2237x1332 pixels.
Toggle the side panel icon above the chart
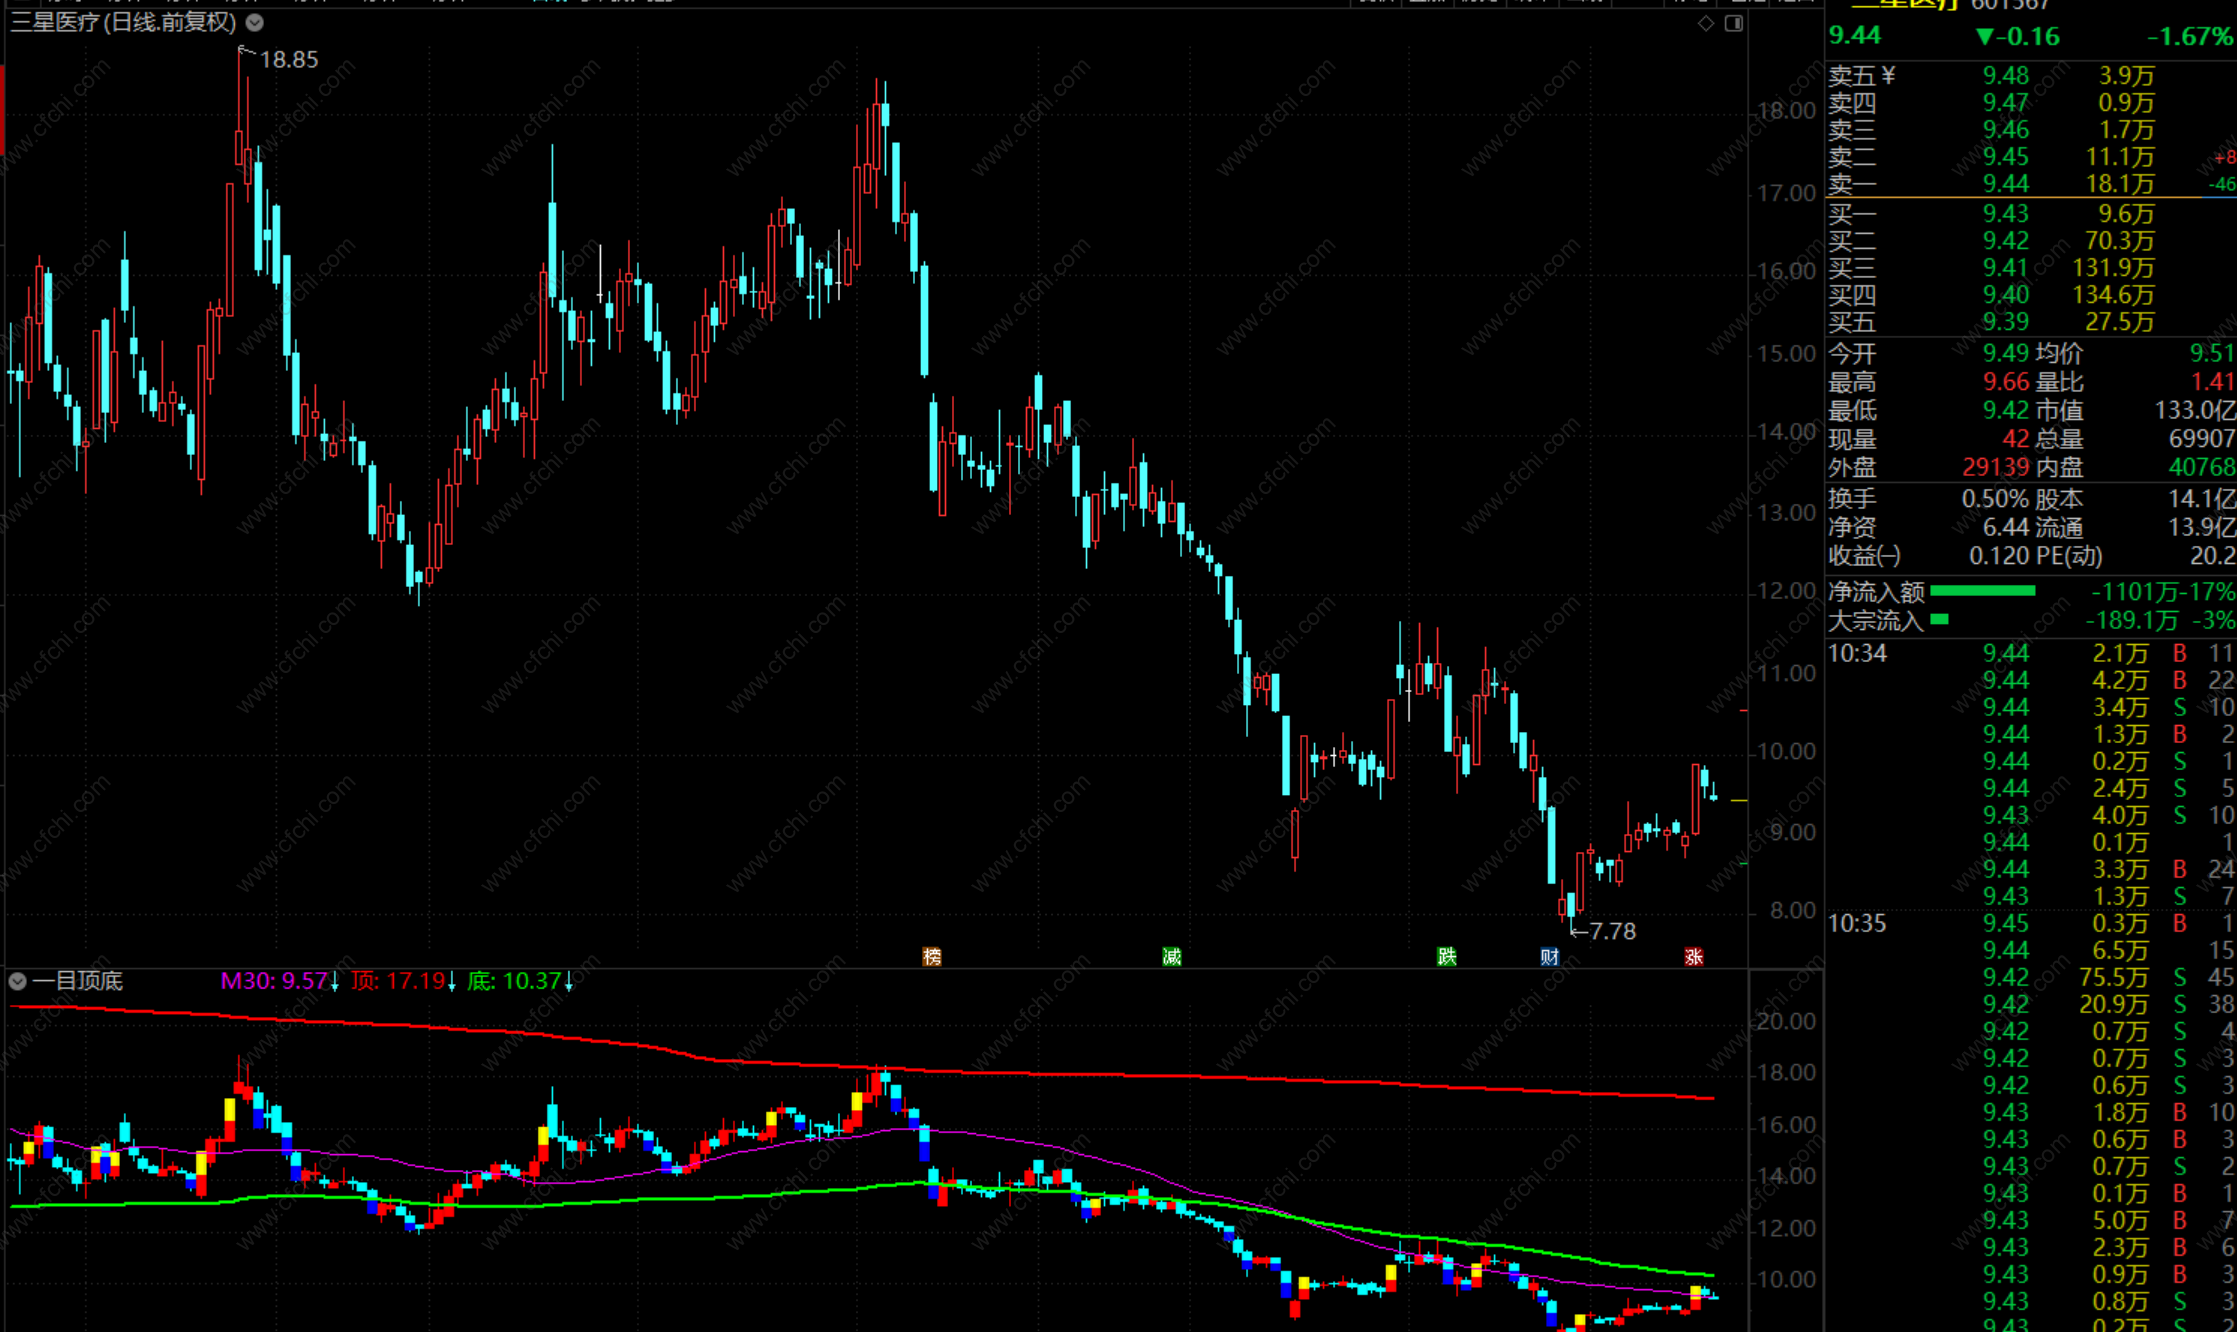[1734, 23]
